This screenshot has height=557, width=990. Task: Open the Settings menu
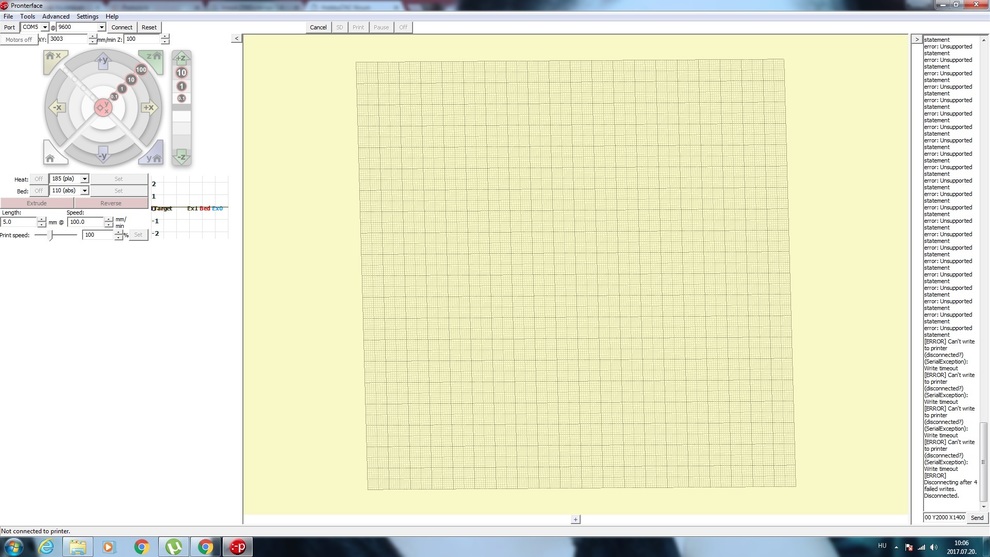pos(88,16)
